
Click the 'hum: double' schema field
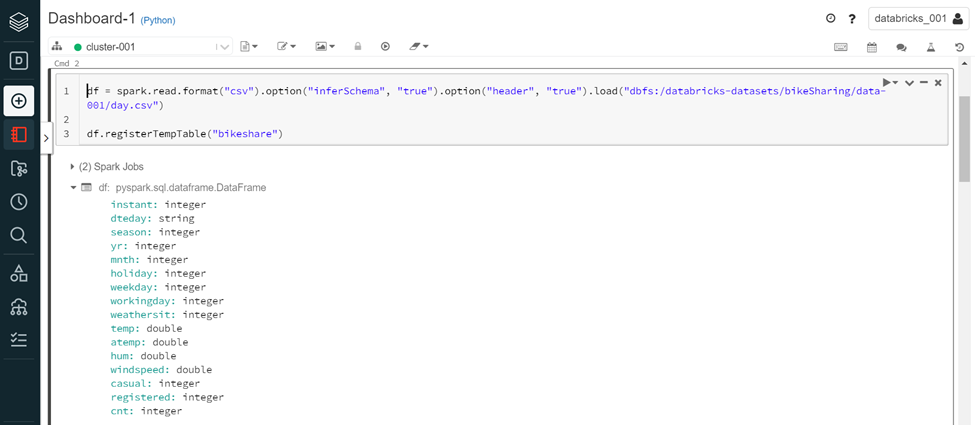click(x=143, y=356)
